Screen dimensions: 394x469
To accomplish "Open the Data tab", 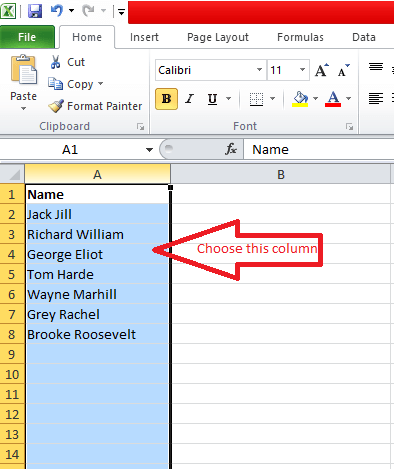I will click(364, 37).
